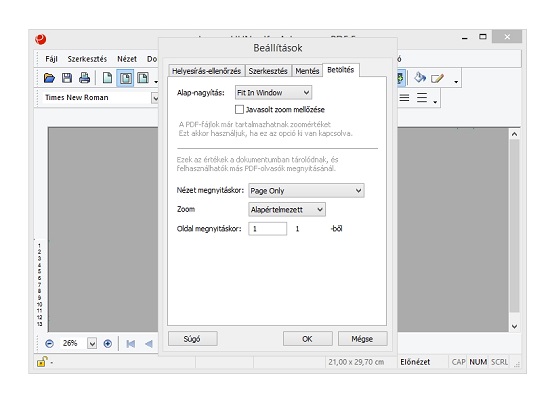
Task: Confirm settings with the OK button
Action: (x=308, y=339)
